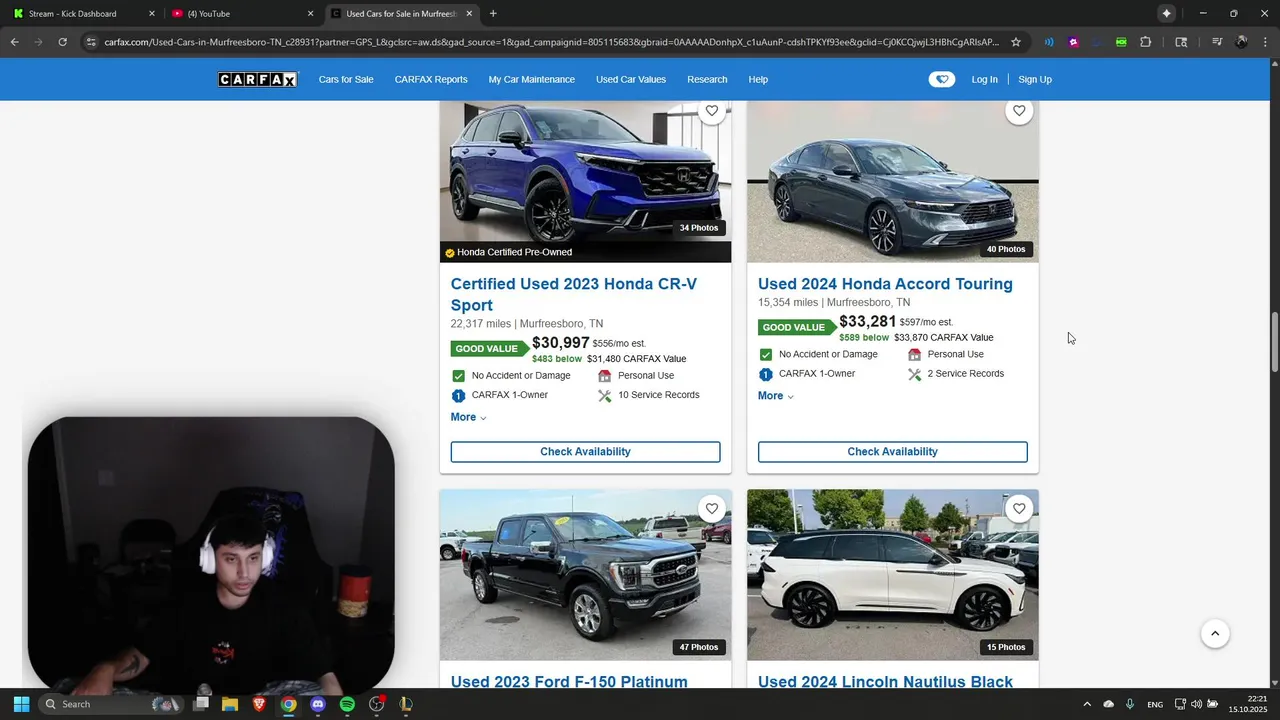The height and width of the screenshot is (720, 1280).
Task: Show hidden system tray icons
Action: pyautogui.click(x=1087, y=704)
